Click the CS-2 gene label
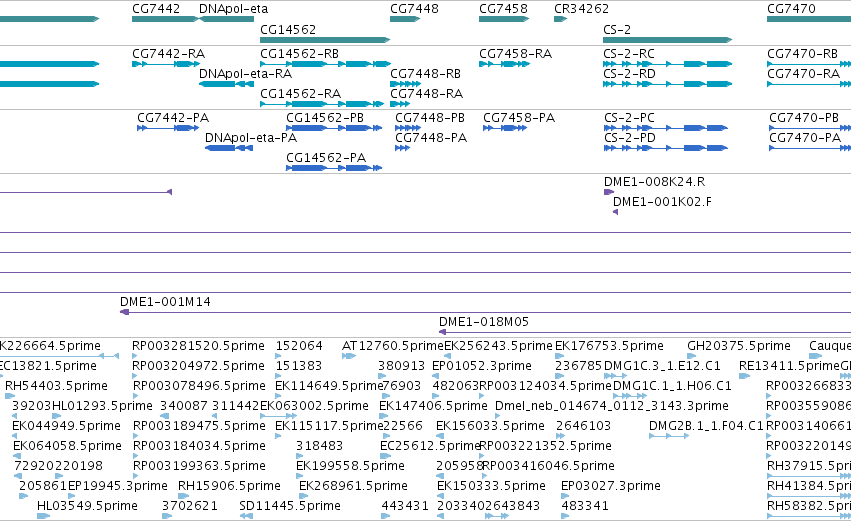 coord(617,29)
